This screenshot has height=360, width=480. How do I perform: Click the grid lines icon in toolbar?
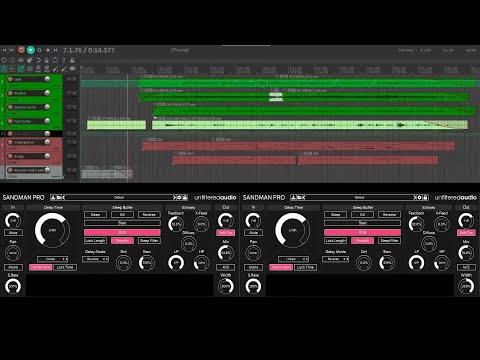(x=30, y=69)
